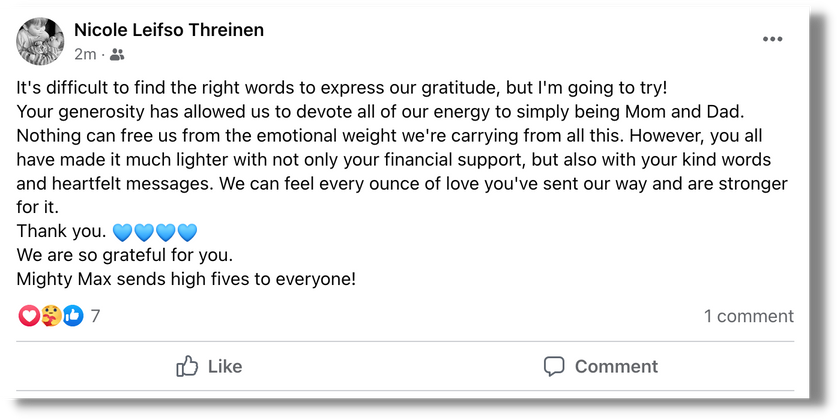Click the "Mighty Max sends high fives" line

[186, 279]
